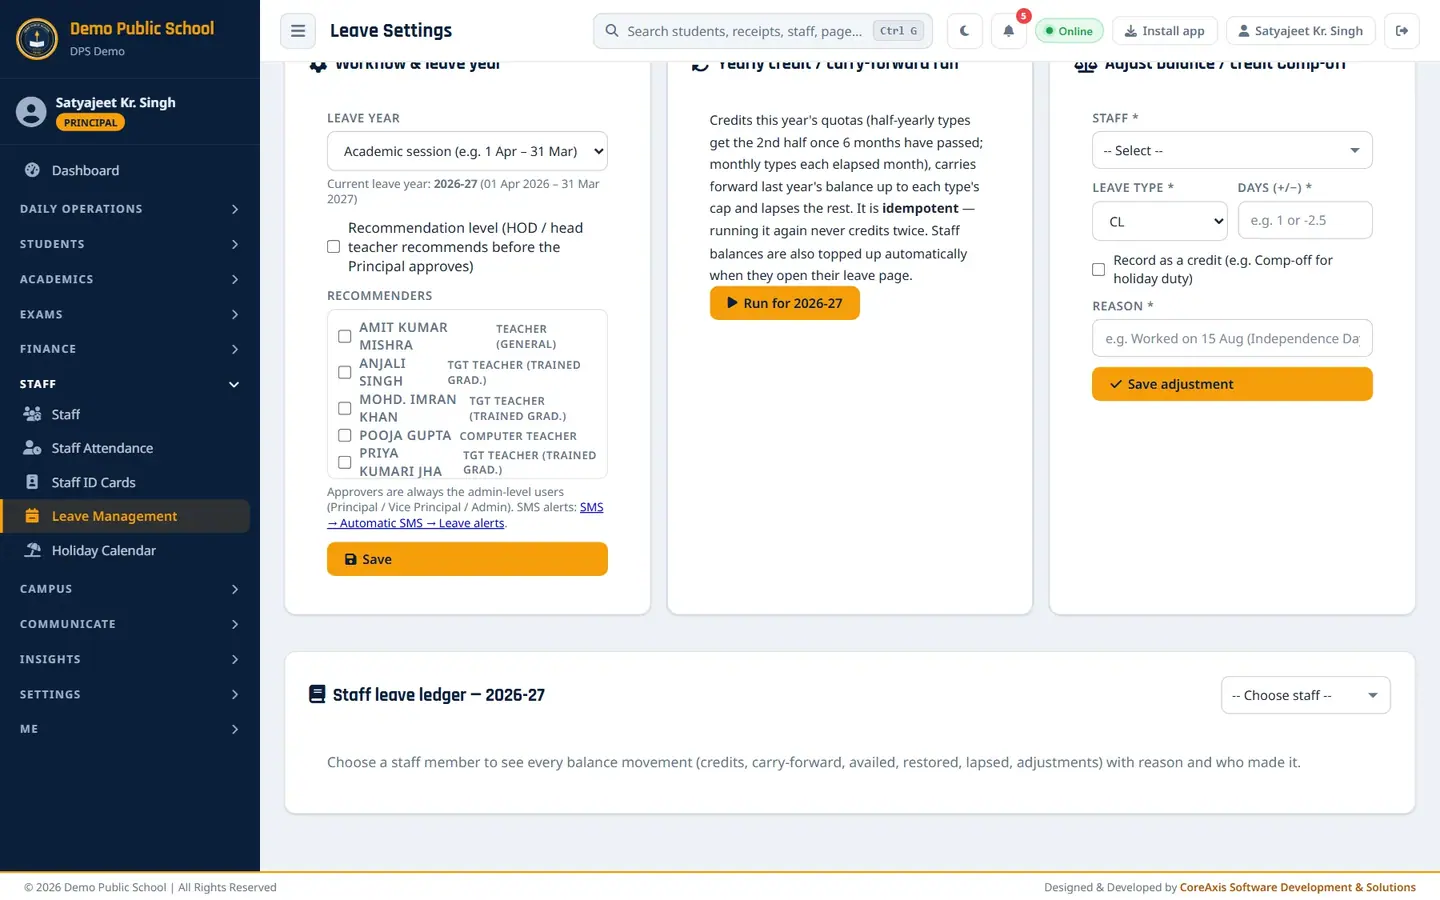
Task: Click the logout icon in header
Action: tap(1402, 31)
